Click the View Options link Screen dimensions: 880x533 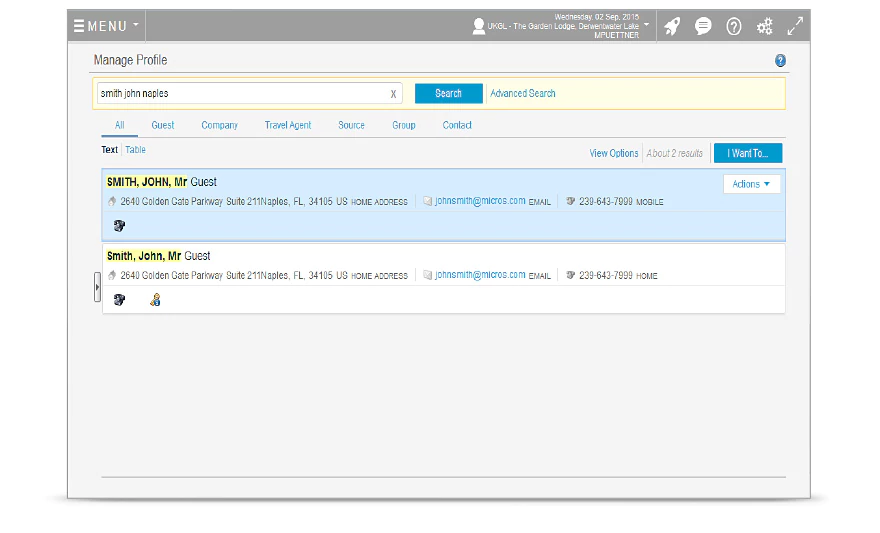pyautogui.click(x=613, y=154)
